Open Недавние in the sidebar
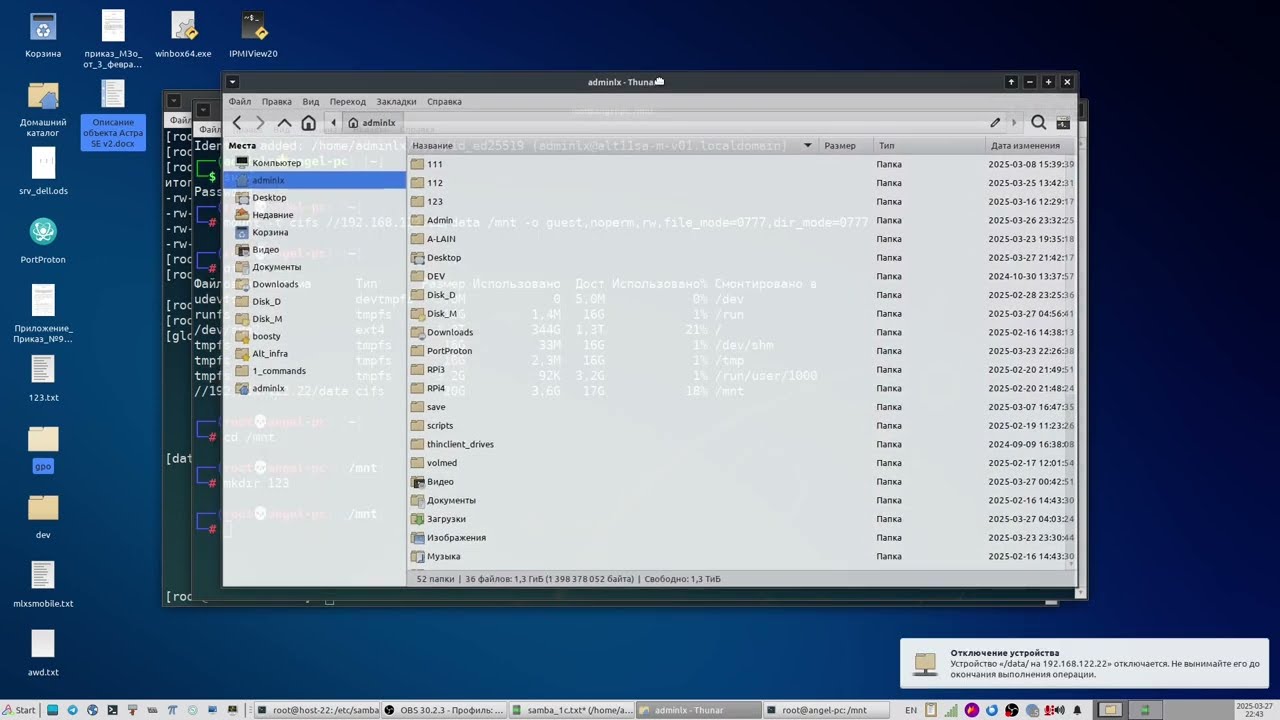The image size is (1280, 720). coord(314,215)
